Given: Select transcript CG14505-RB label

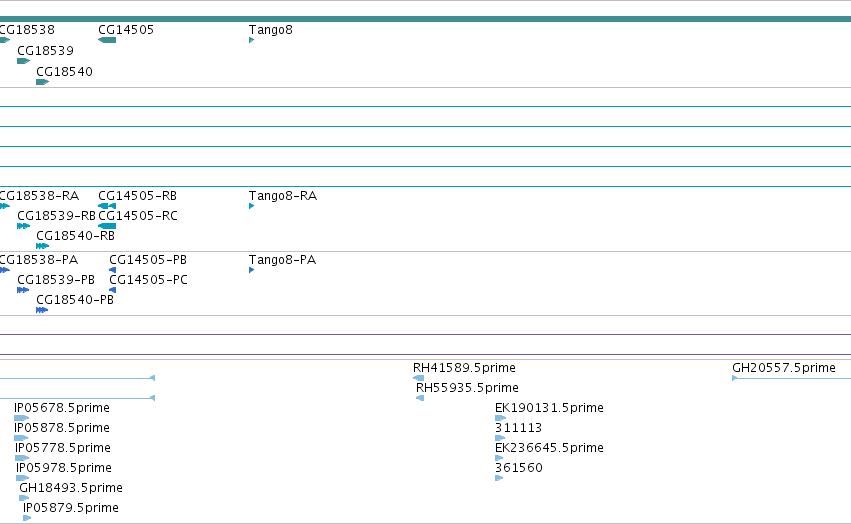Looking at the screenshot, I should 138,195.
